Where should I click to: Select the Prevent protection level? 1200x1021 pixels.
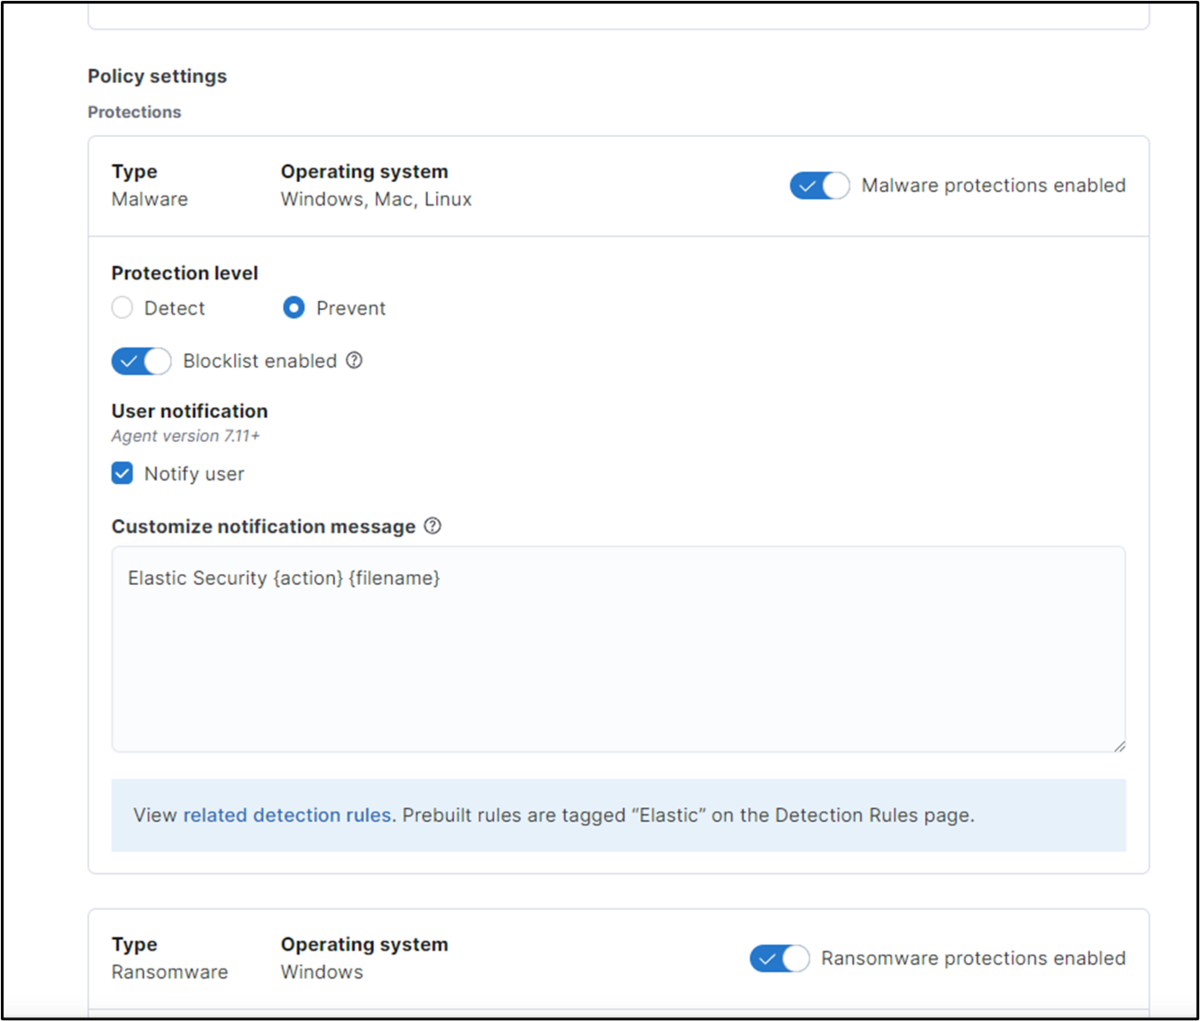(x=293, y=307)
